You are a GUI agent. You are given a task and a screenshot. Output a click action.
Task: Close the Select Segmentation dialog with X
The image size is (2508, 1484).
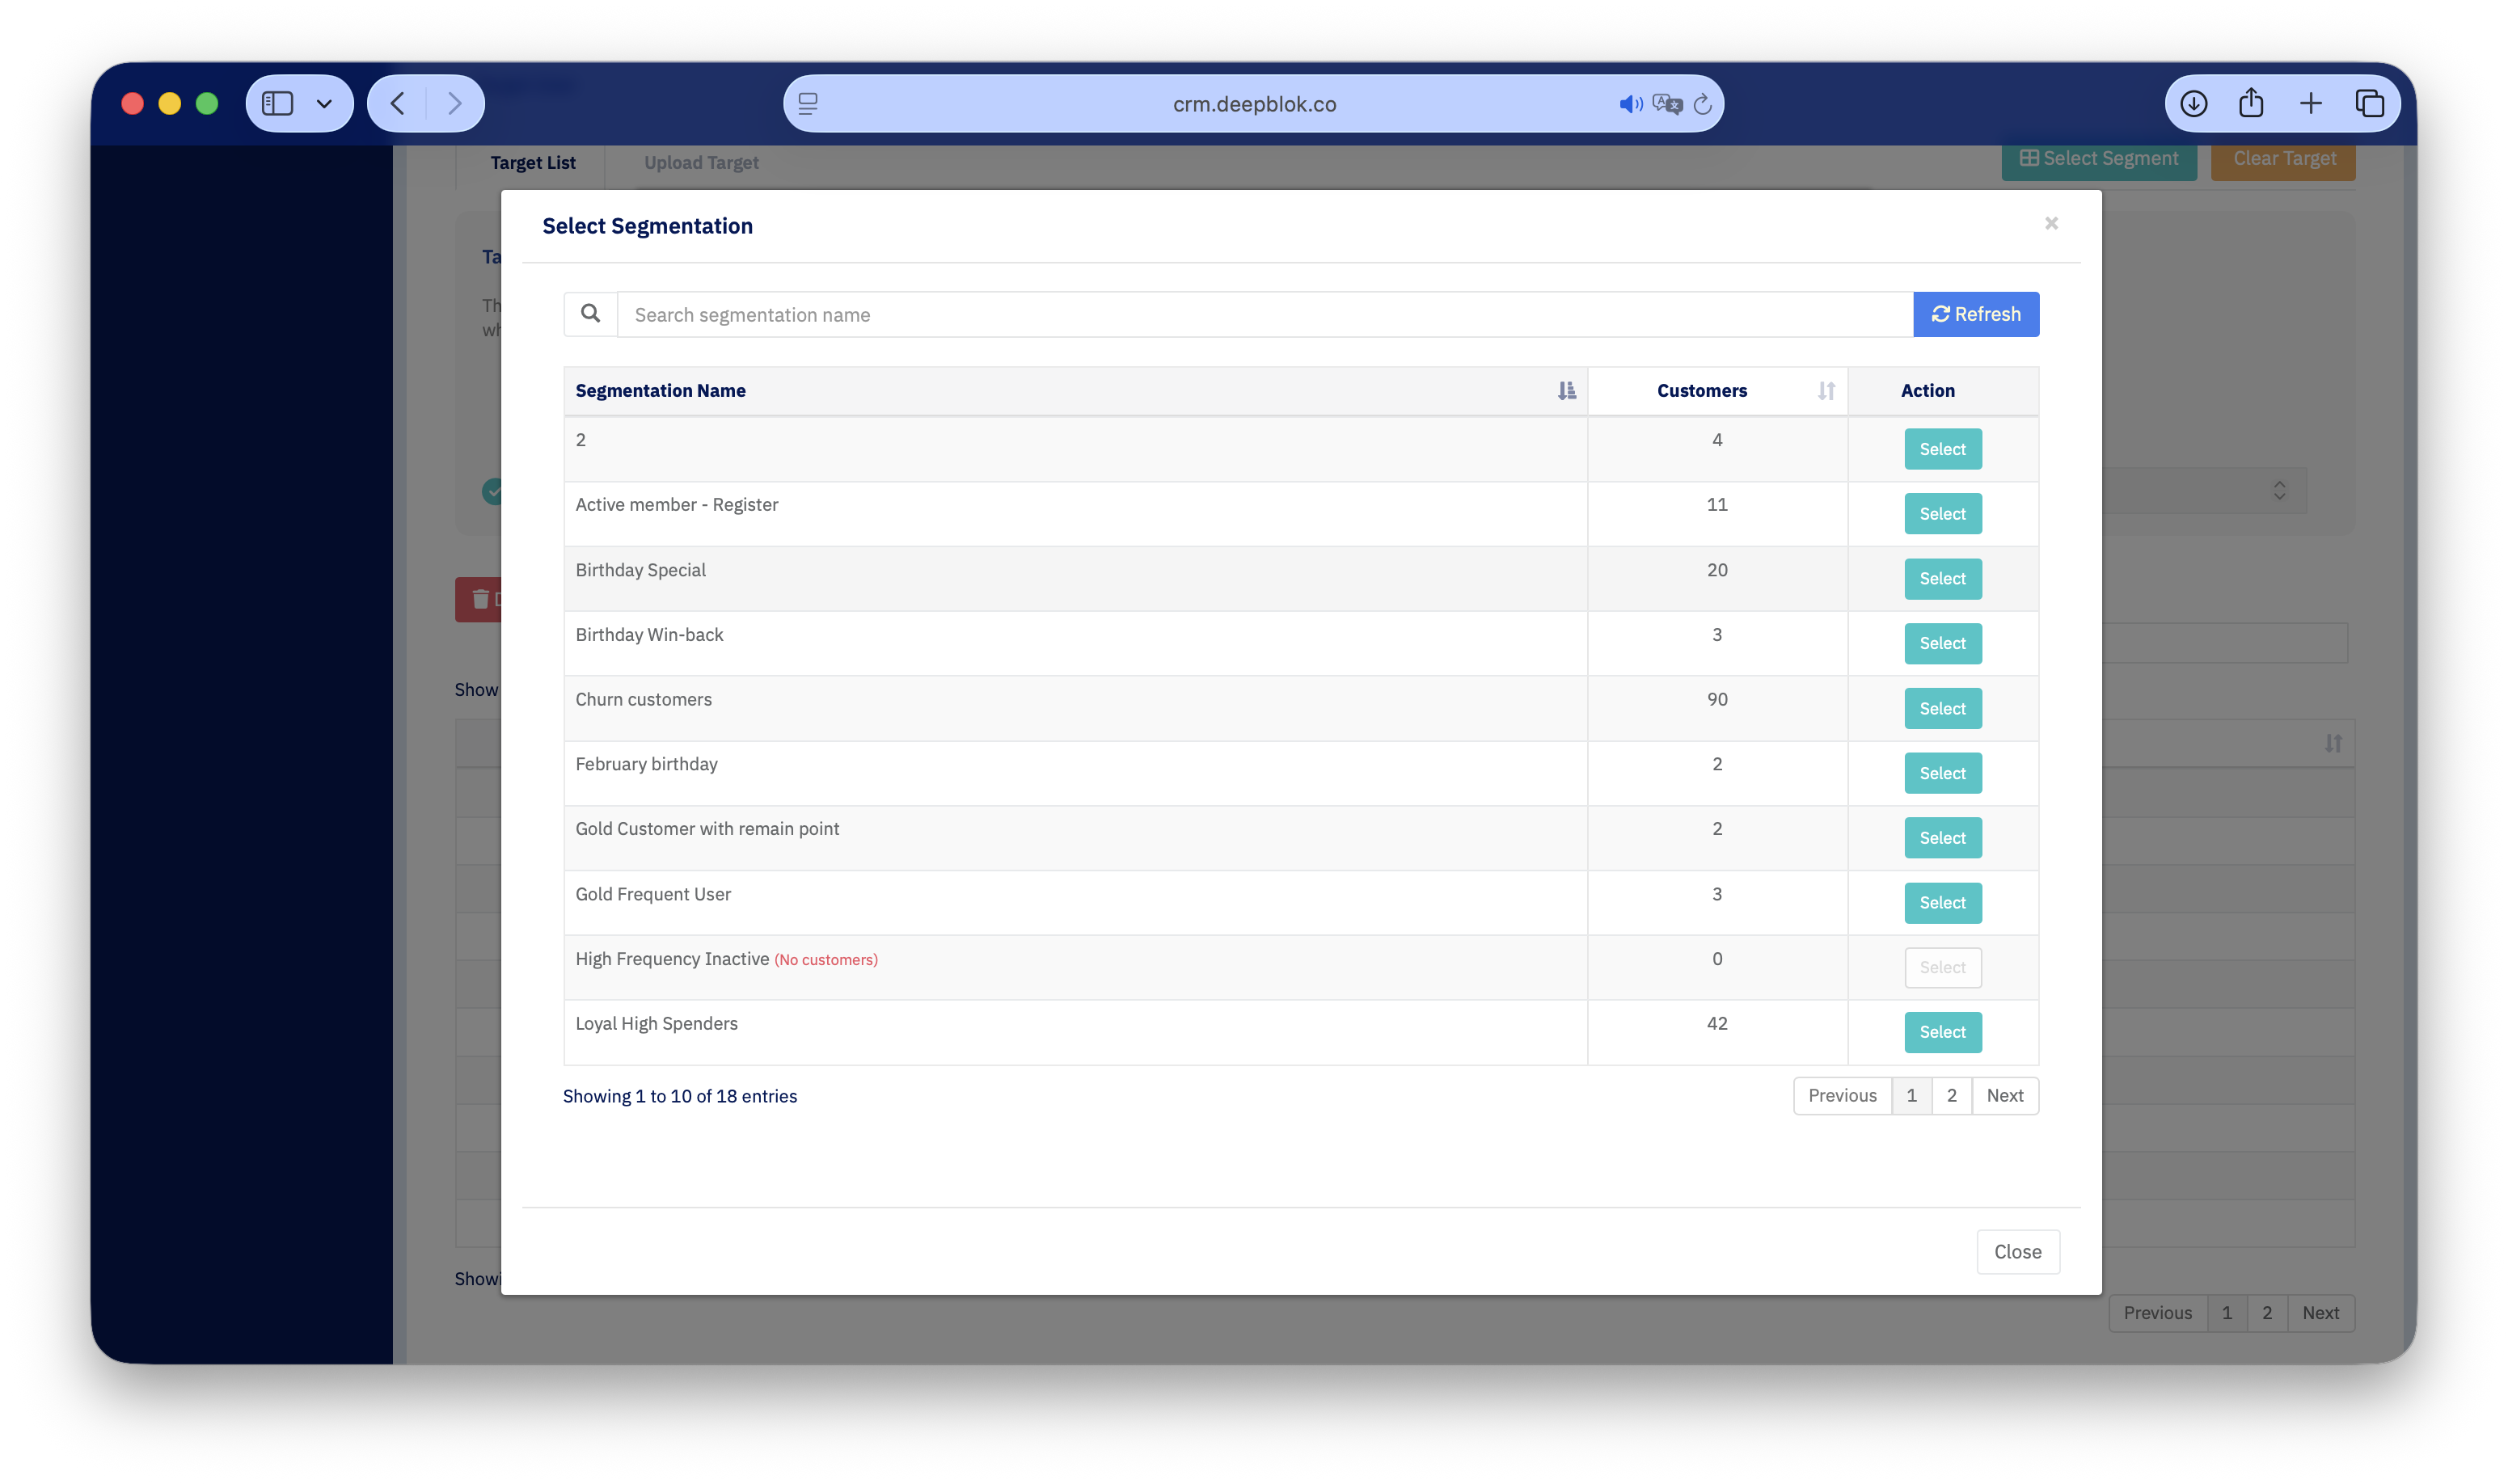coord(2051,223)
